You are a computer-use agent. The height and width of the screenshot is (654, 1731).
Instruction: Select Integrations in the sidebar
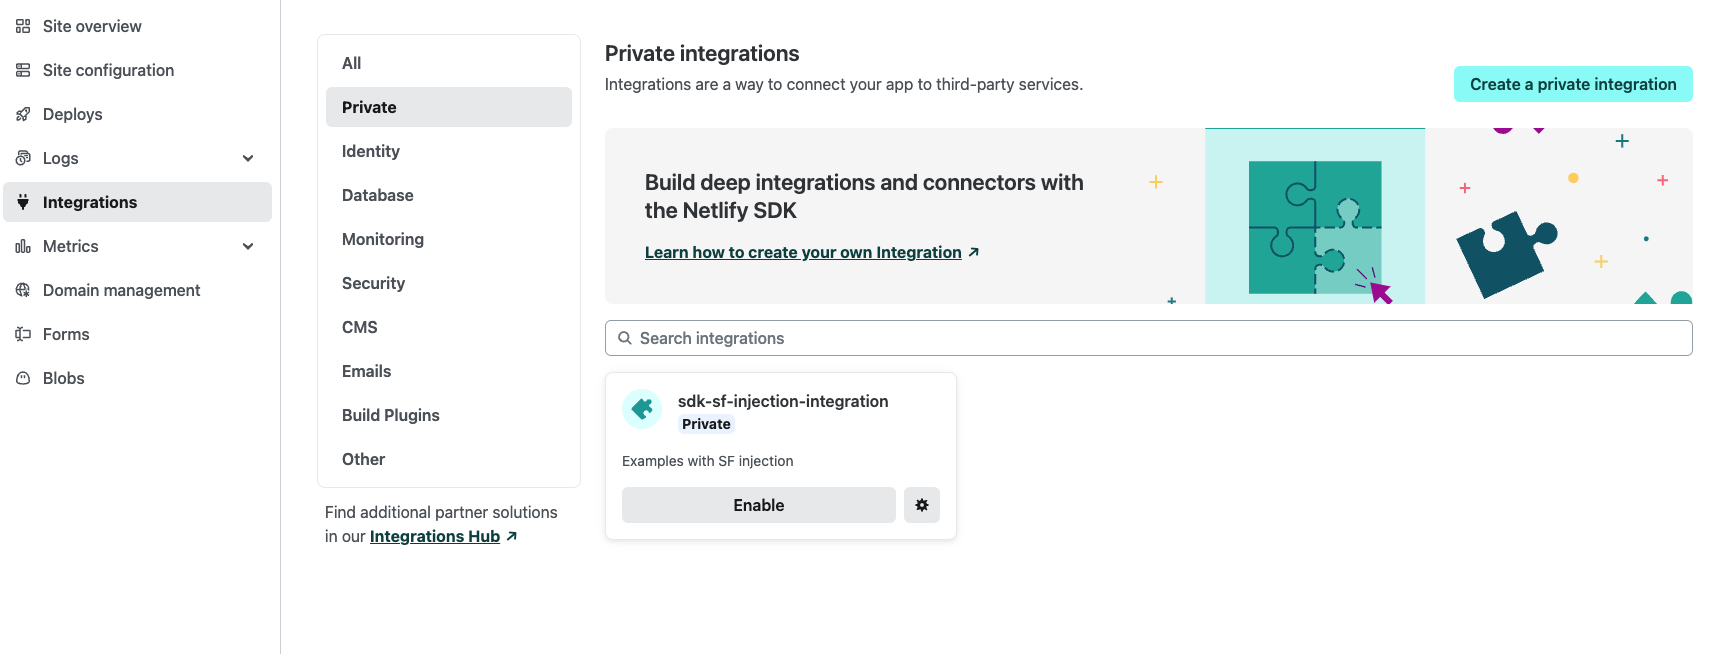pos(138,202)
